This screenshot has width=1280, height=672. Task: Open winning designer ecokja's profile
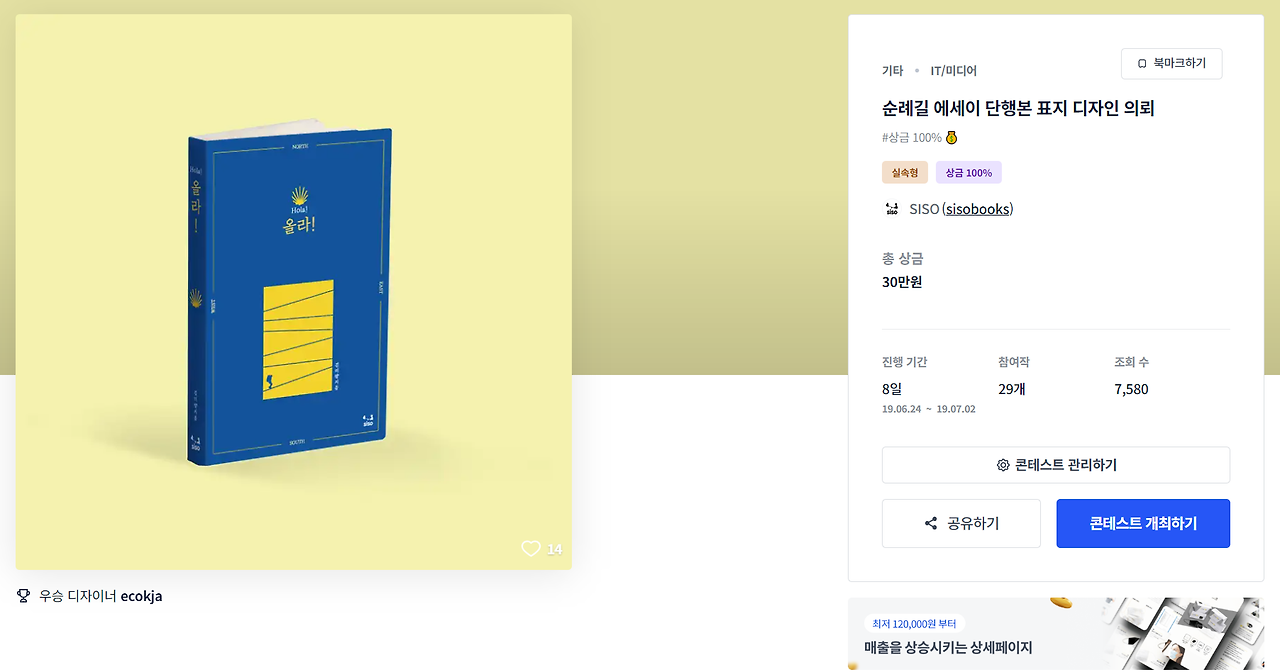[141, 596]
